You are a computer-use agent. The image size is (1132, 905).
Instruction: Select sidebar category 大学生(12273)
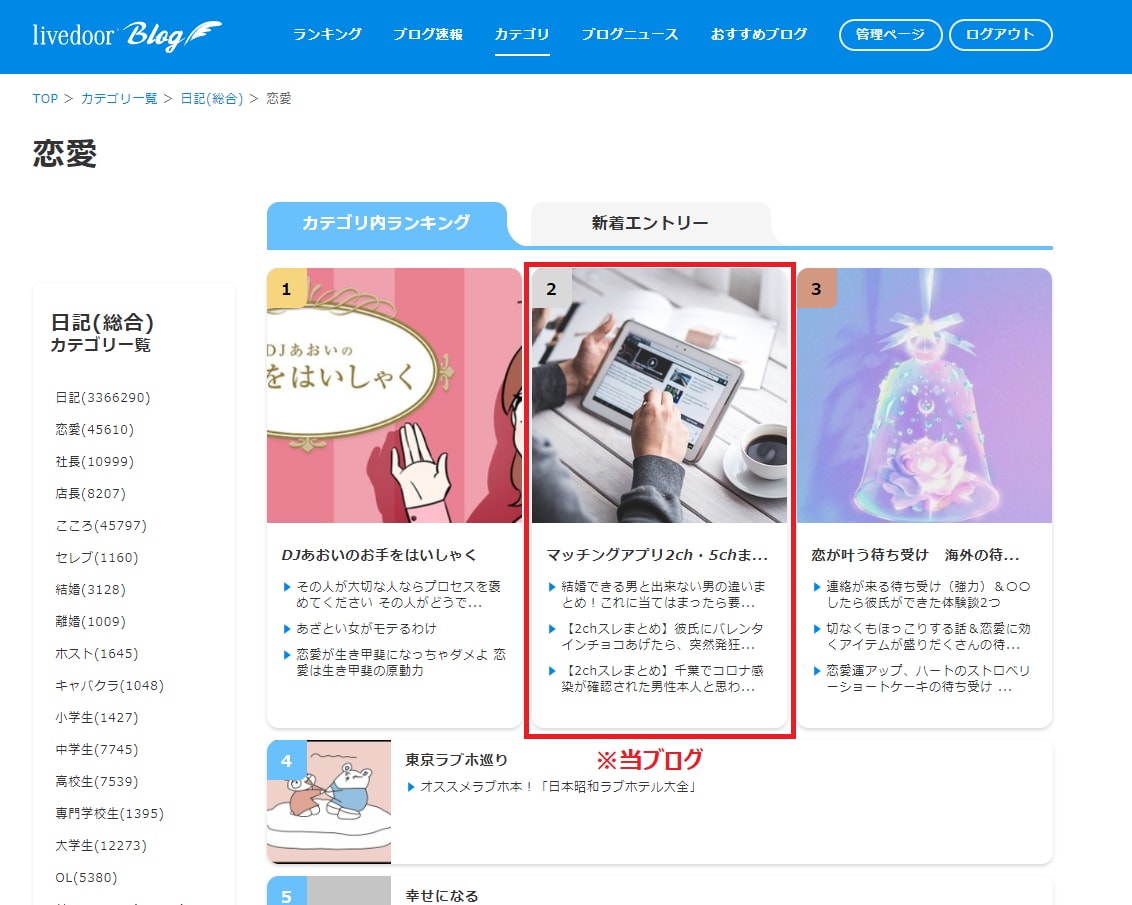(101, 845)
